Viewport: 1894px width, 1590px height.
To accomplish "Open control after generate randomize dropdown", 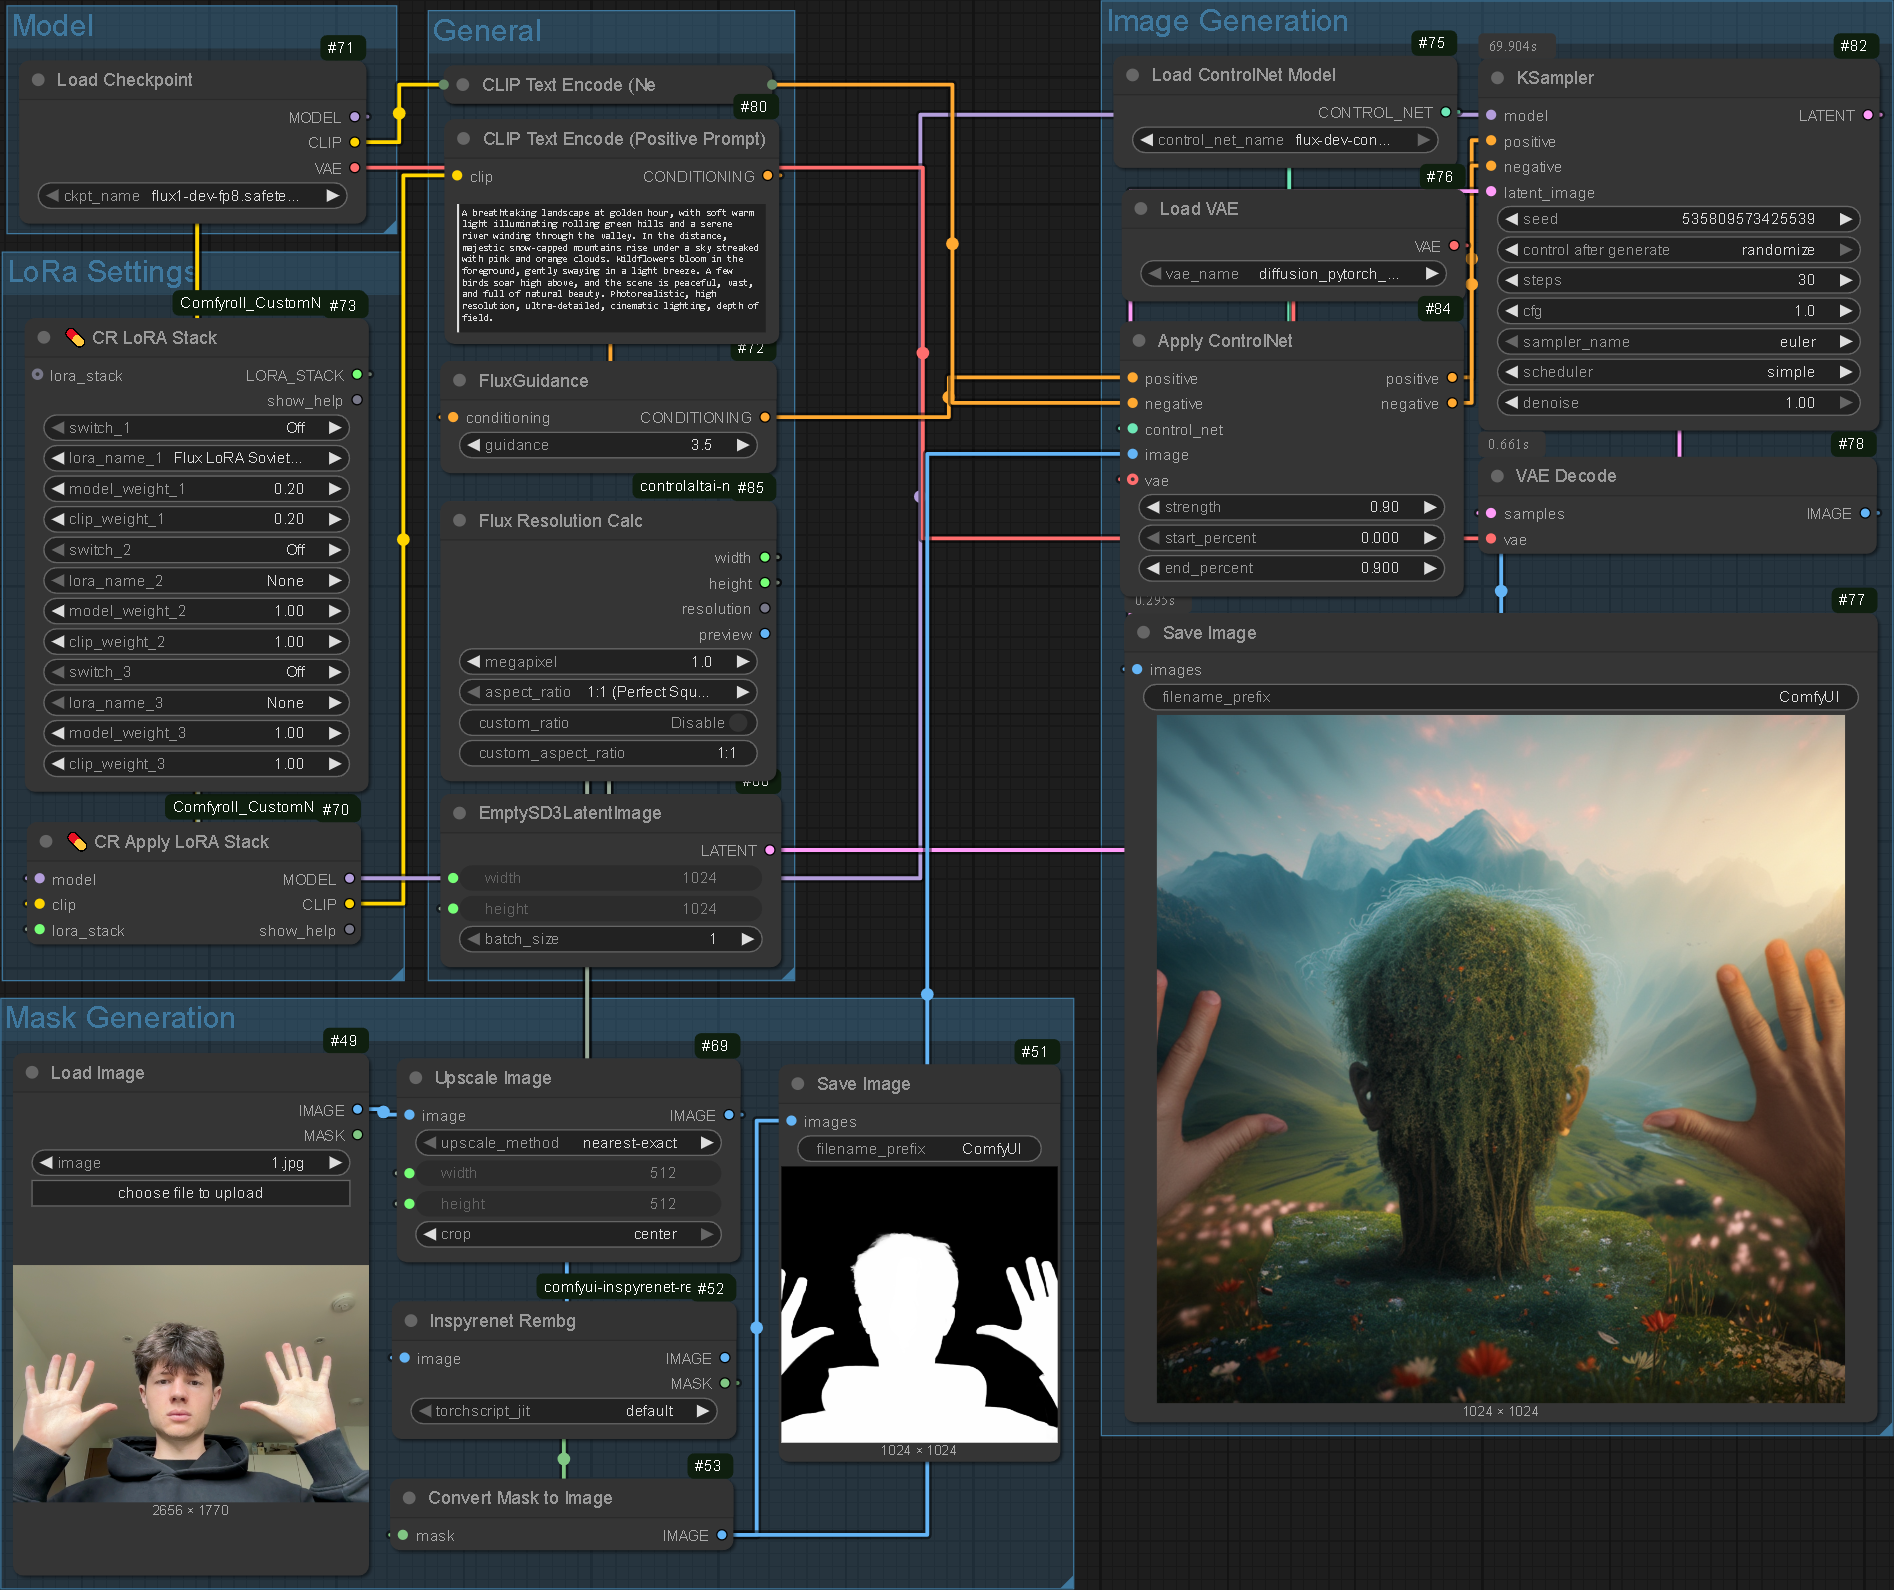I will [x=1678, y=250].
